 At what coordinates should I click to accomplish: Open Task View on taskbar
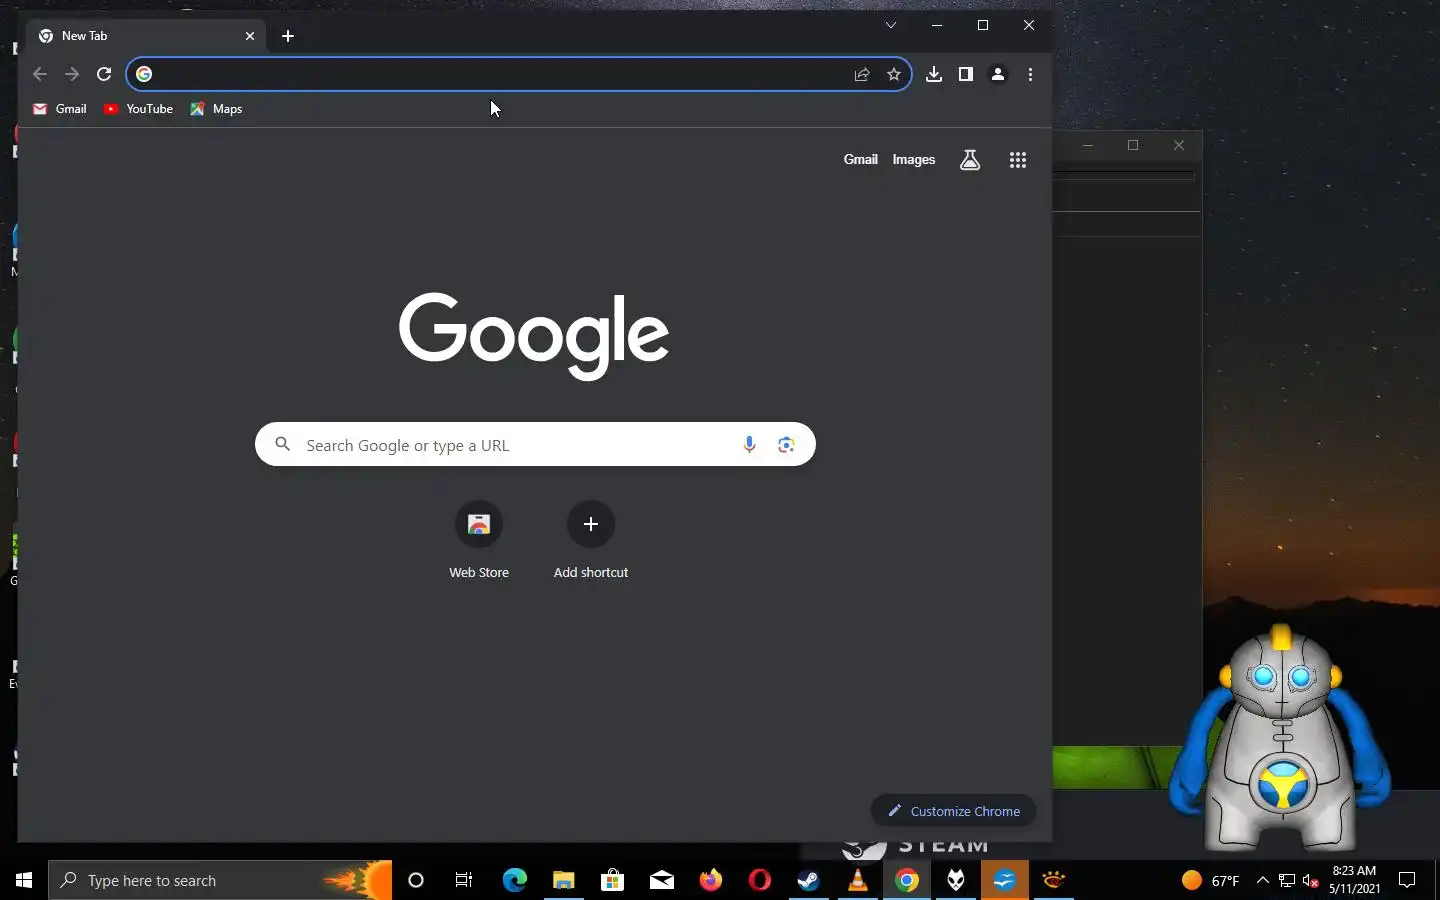[x=464, y=880]
